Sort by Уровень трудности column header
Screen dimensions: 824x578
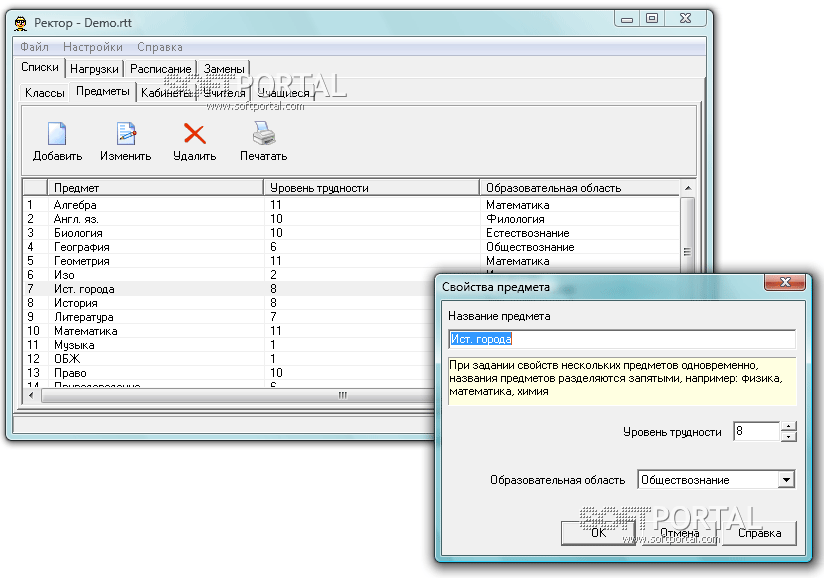[371, 188]
